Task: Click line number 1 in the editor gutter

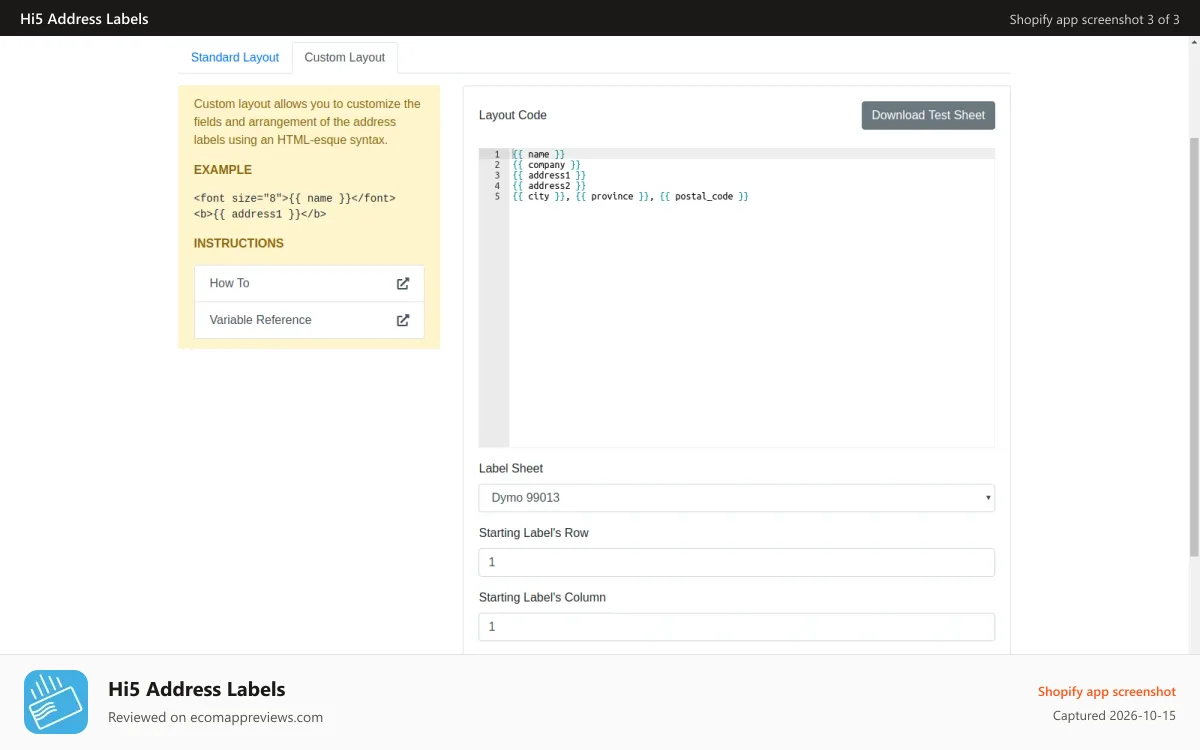Action: (496, 154)
